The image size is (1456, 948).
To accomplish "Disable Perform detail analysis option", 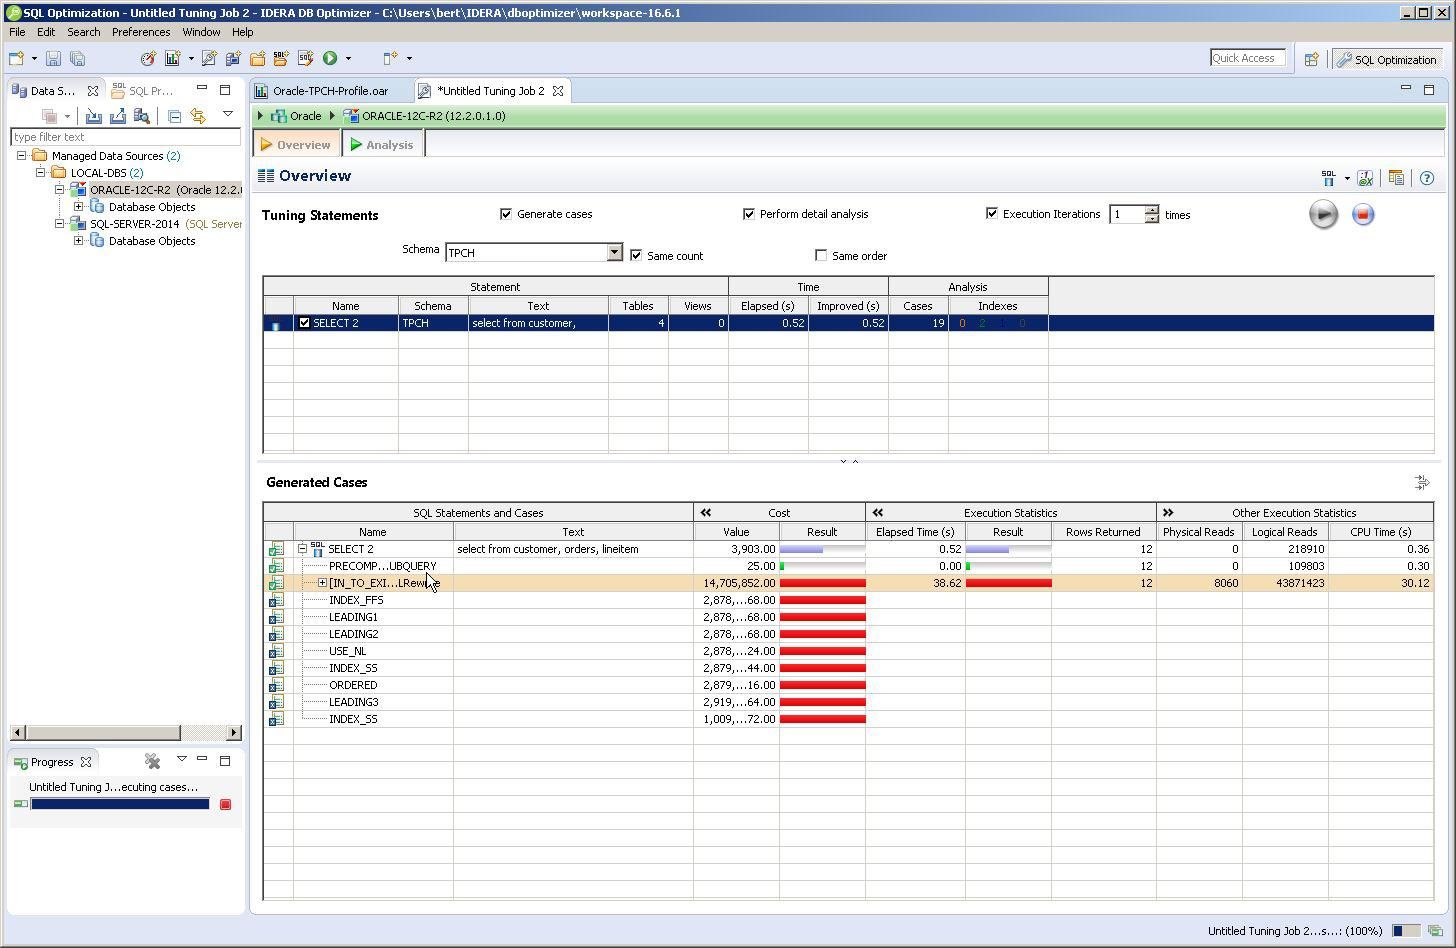I will 749,214.
